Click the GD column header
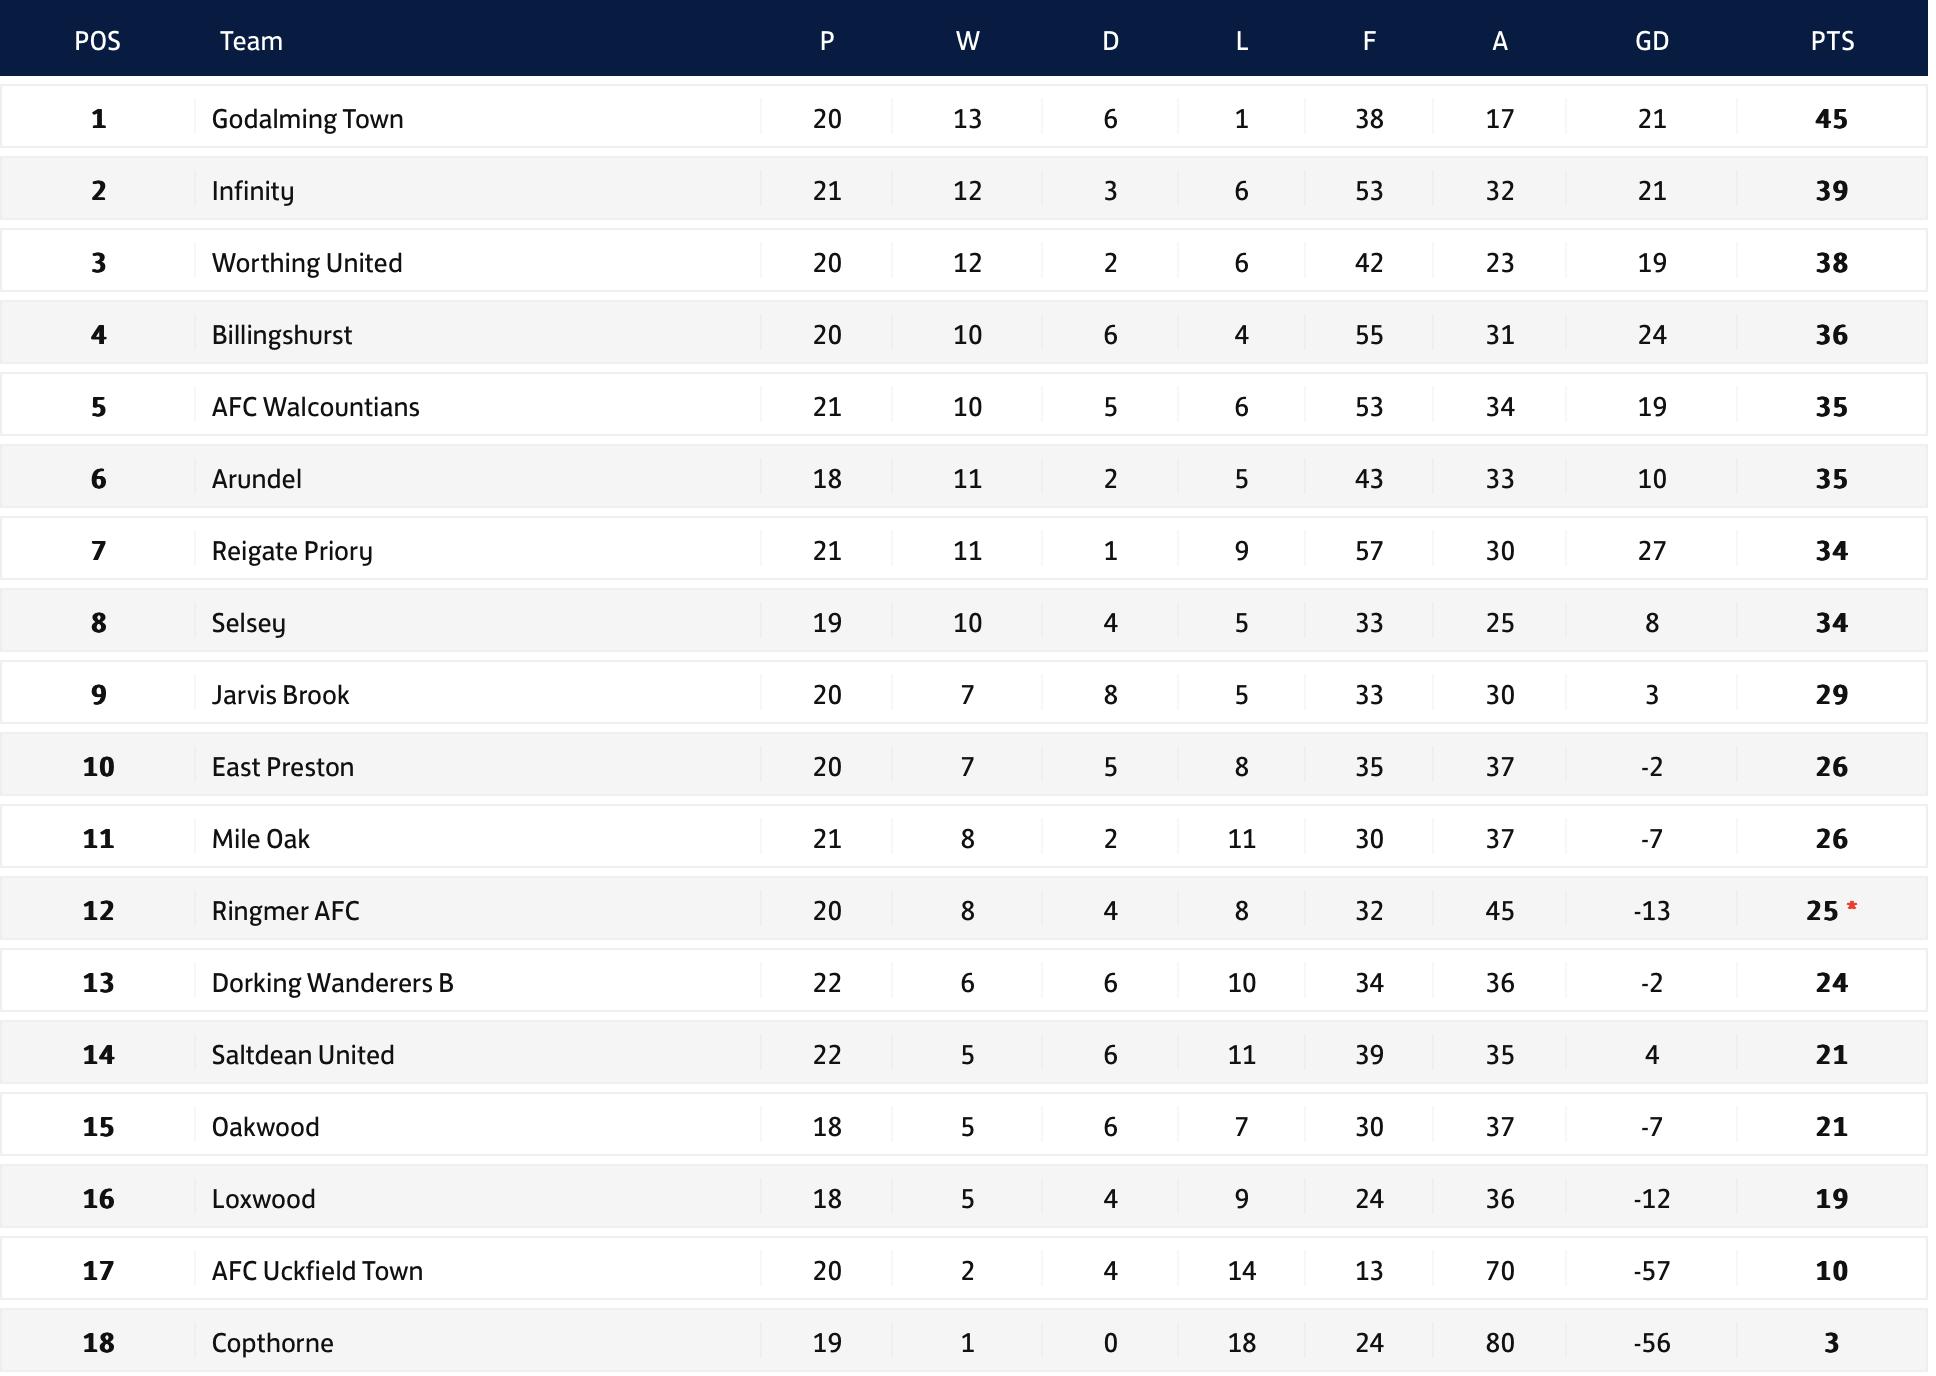1936x1376 pixels. [1652, 41]
